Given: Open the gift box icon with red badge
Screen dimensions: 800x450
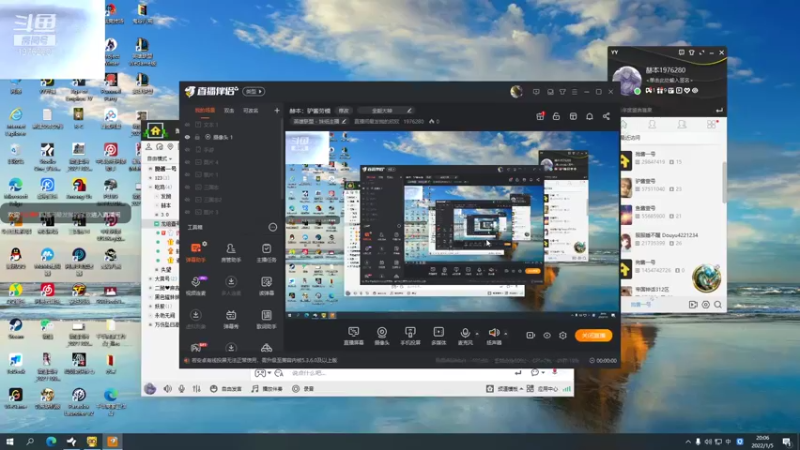Looking at the screenshot, I should 540,116.
